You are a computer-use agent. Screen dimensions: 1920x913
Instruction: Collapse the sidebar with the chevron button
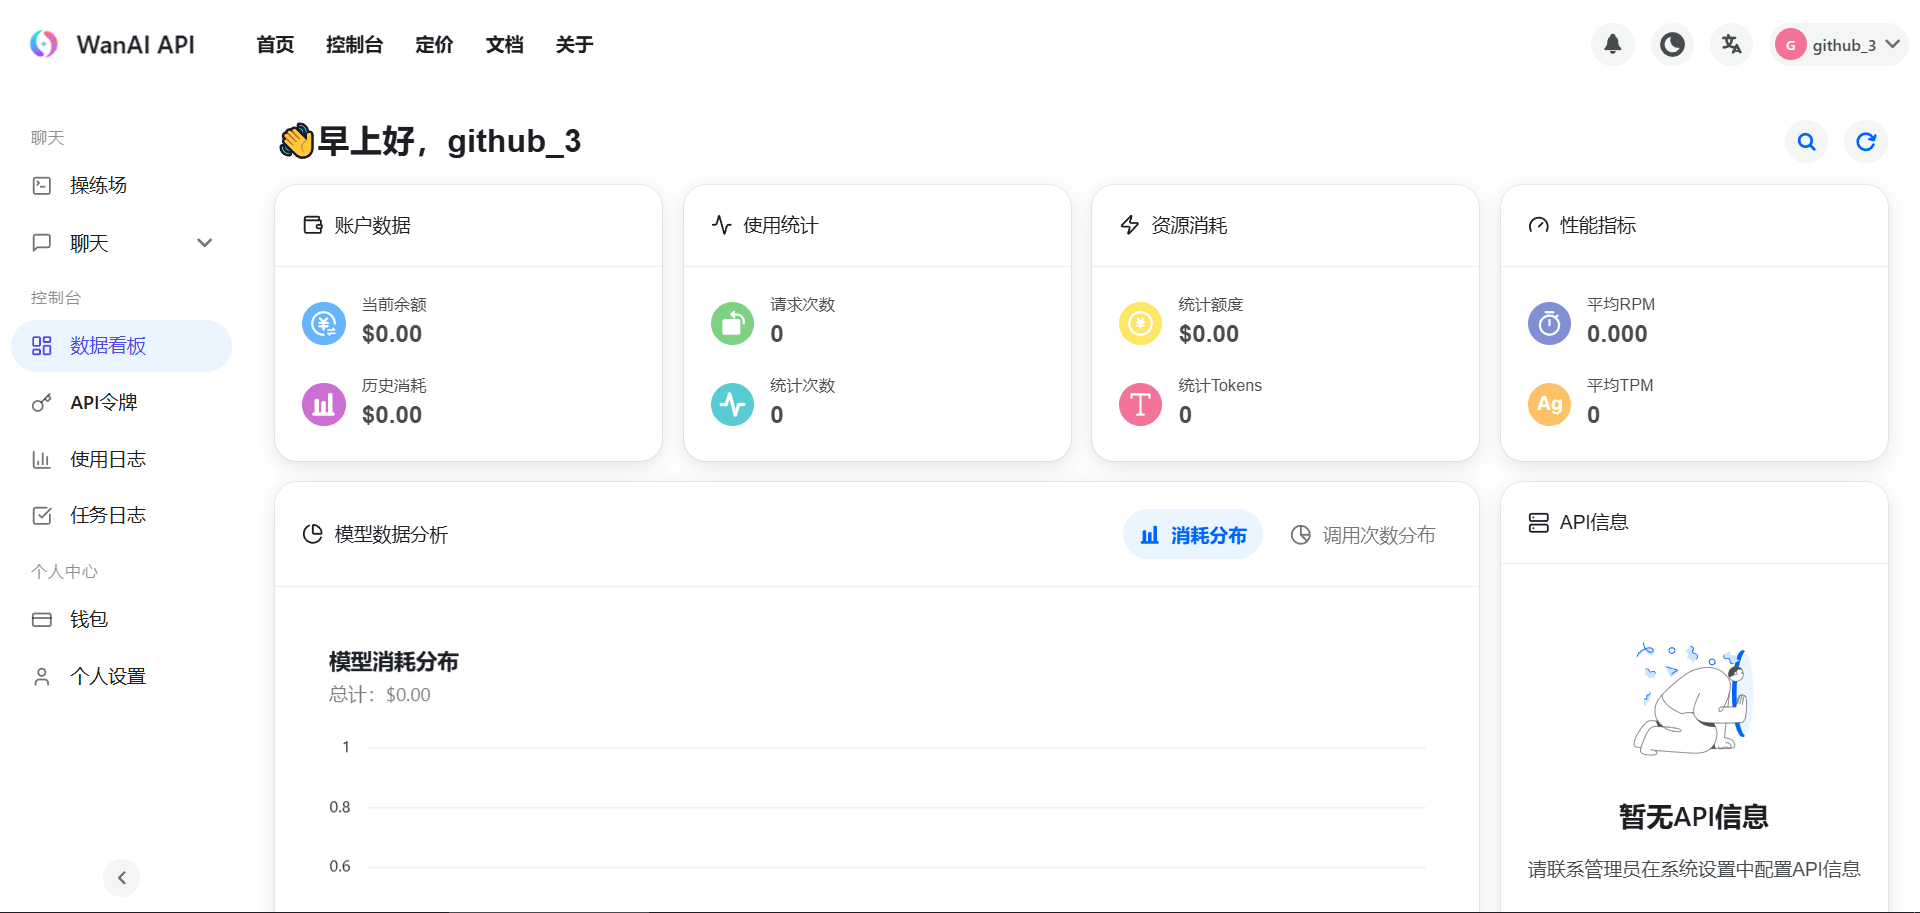pyautogui.click(x=121, y=877)
